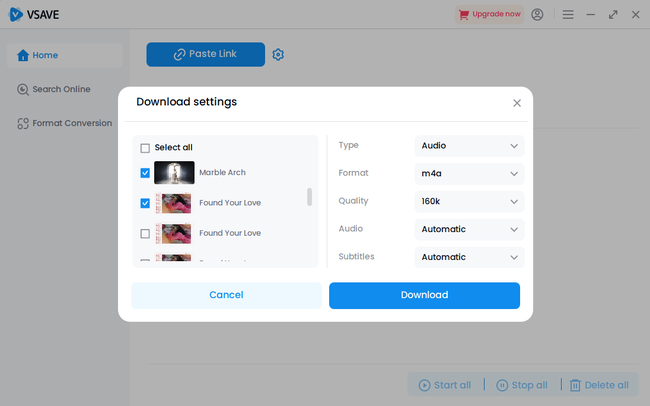
Task: Click the Download settings title text
Action: coord(187,102)
